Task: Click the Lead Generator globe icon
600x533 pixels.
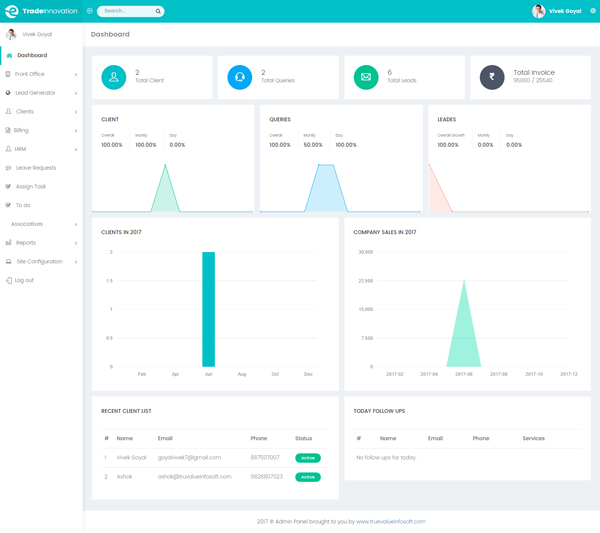Action: (x=8, y=93)
